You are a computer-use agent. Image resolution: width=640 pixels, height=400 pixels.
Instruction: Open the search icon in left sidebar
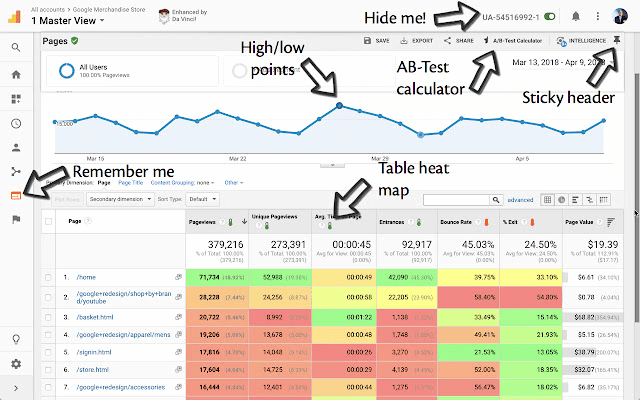(16, 47)
